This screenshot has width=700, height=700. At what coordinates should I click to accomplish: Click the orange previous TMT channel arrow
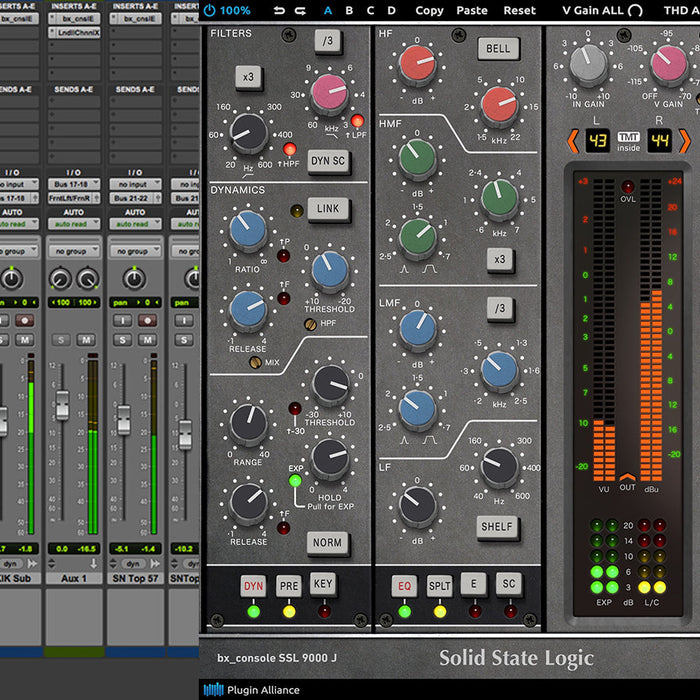573,141
